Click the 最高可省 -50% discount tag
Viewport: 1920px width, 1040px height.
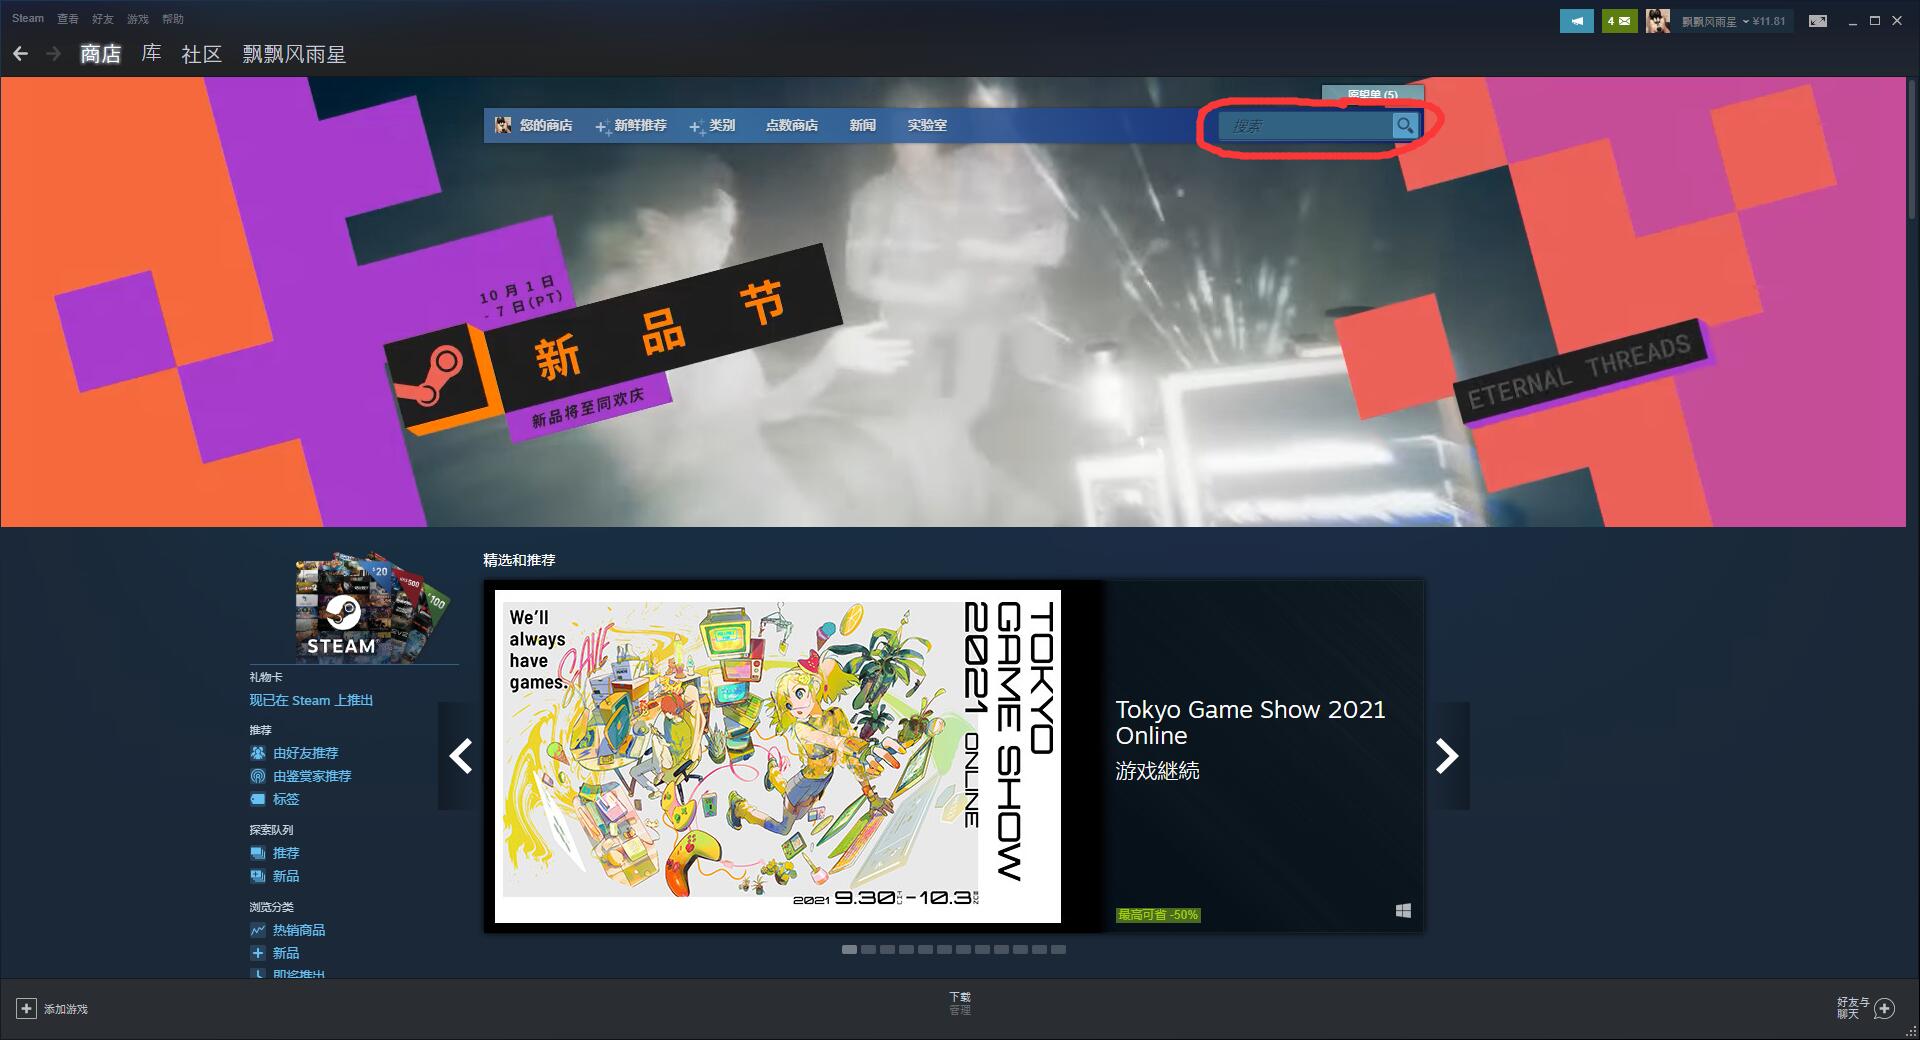pos(1158,915)
